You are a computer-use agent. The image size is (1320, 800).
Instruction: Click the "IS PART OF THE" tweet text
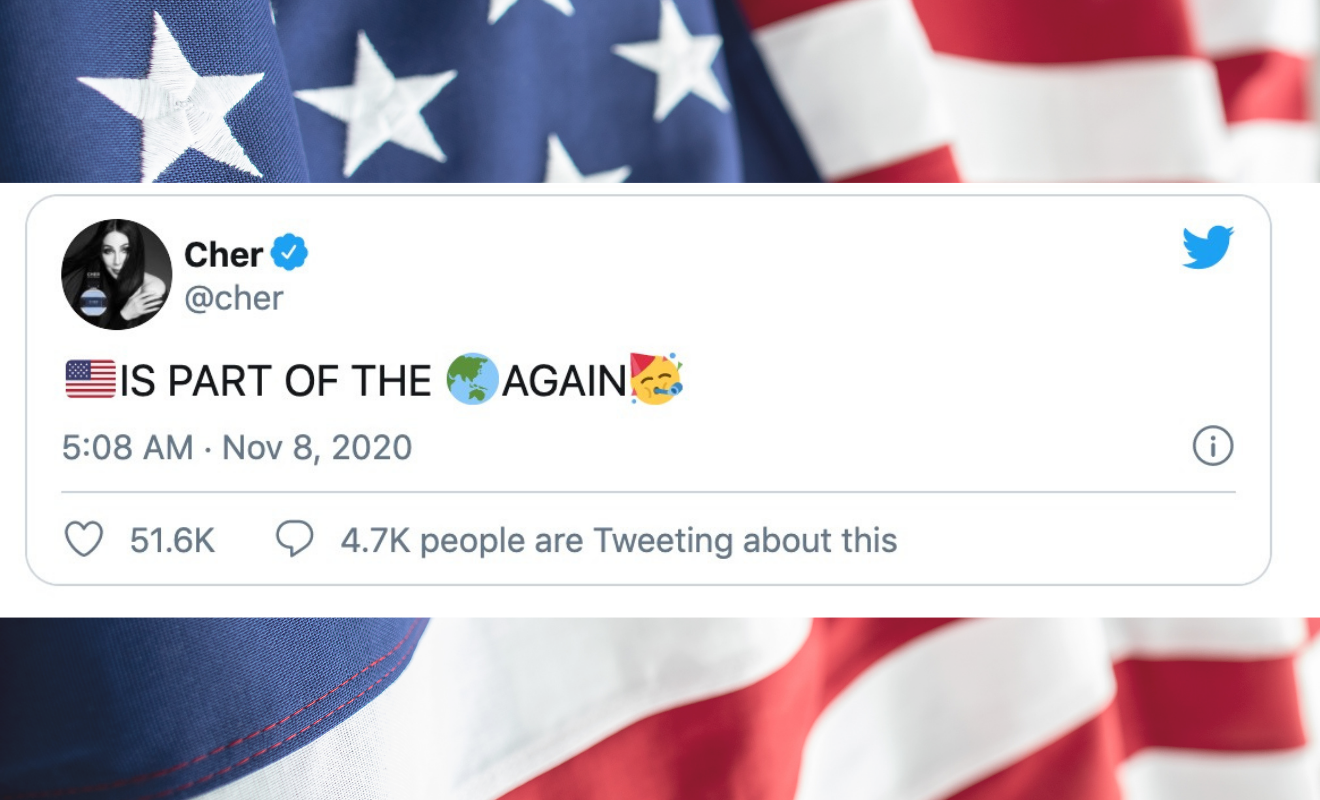[x=275, y=381]
